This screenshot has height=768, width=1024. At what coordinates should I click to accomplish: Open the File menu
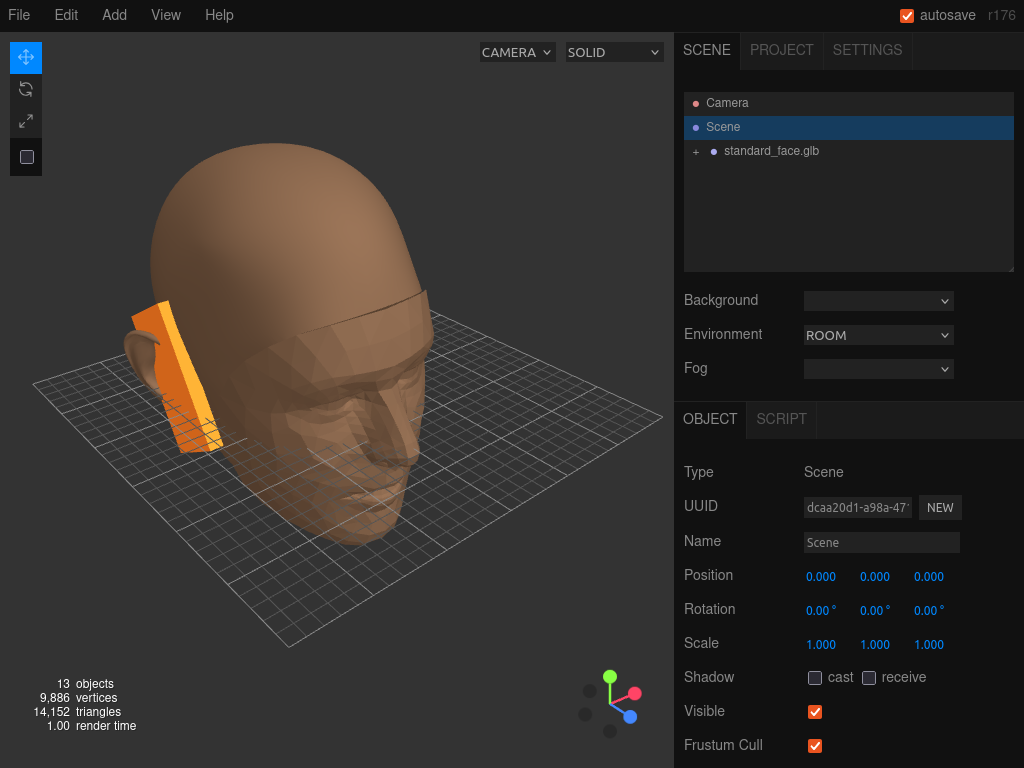19,15
